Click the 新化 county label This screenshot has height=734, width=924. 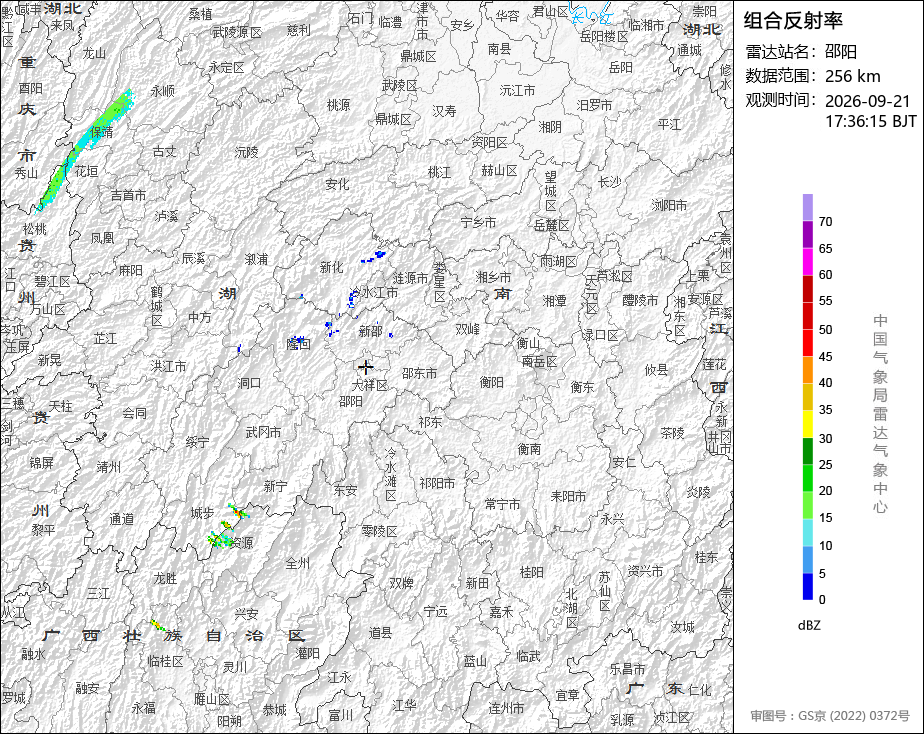332,267
